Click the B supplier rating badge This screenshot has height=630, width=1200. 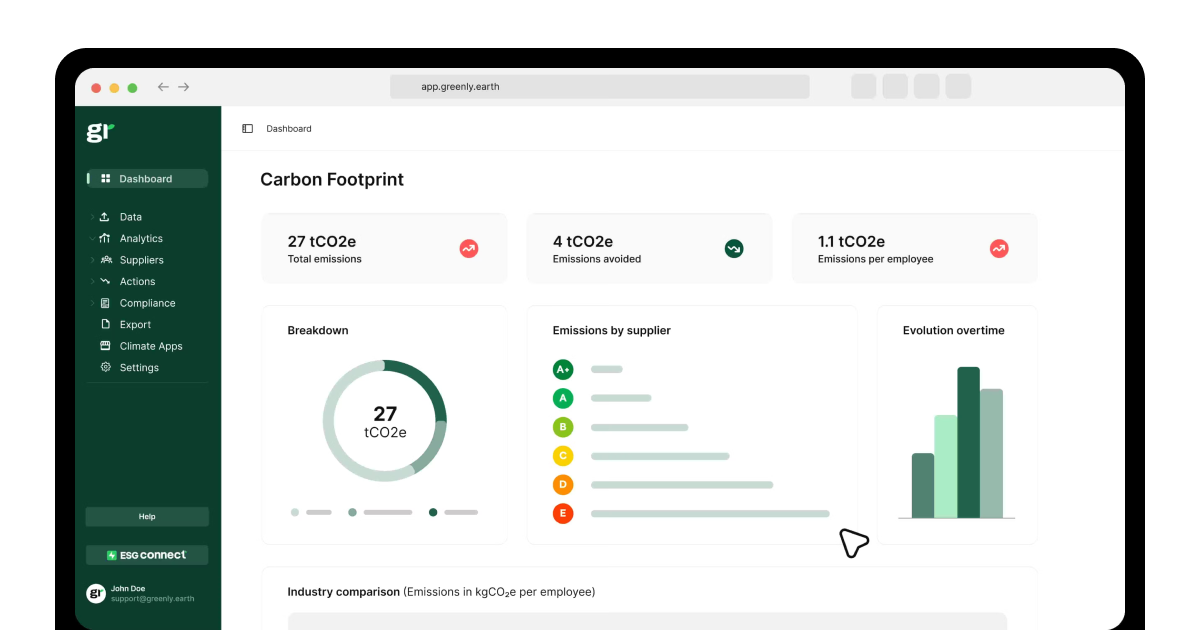(563, 427)
